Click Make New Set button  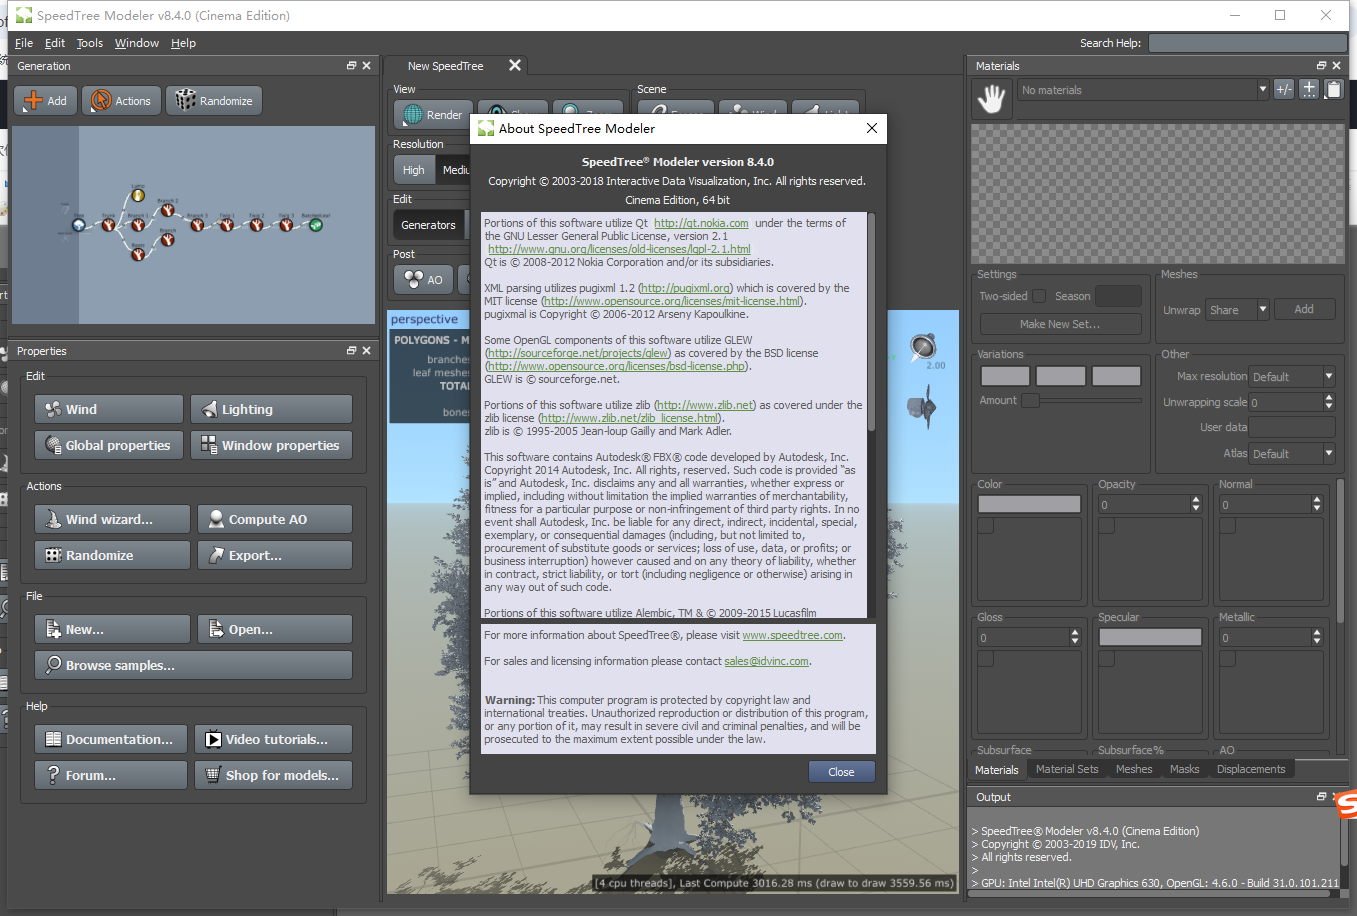(1060, 324)
